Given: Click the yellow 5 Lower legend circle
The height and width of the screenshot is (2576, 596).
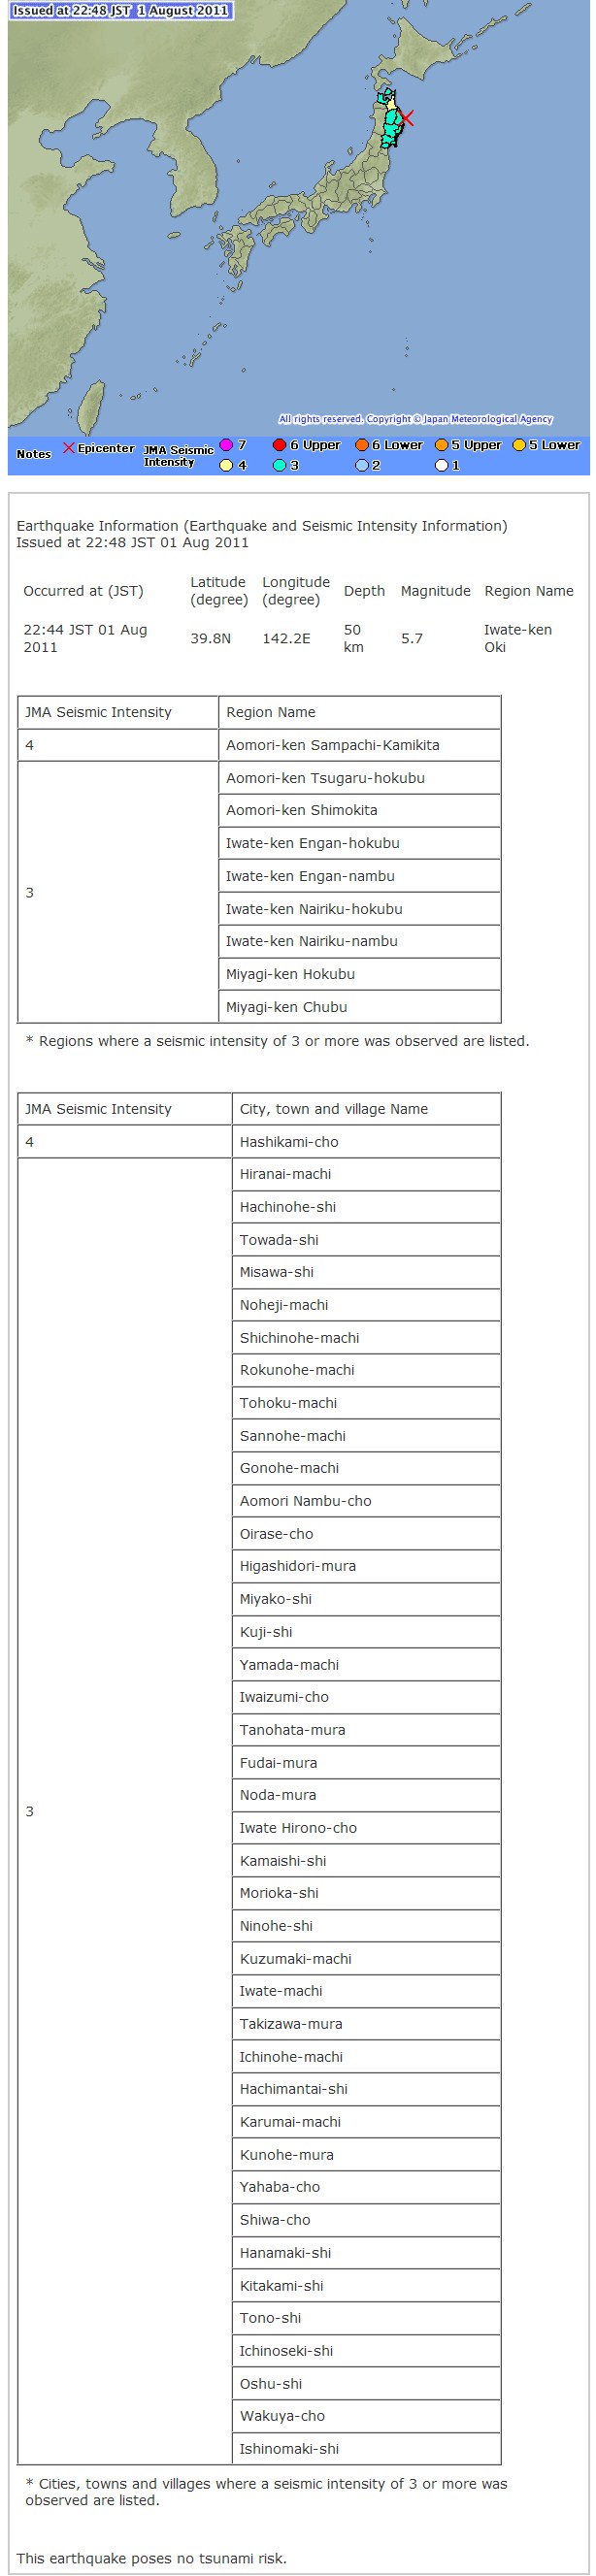Looking at the screenshot, I should [519, 445].
